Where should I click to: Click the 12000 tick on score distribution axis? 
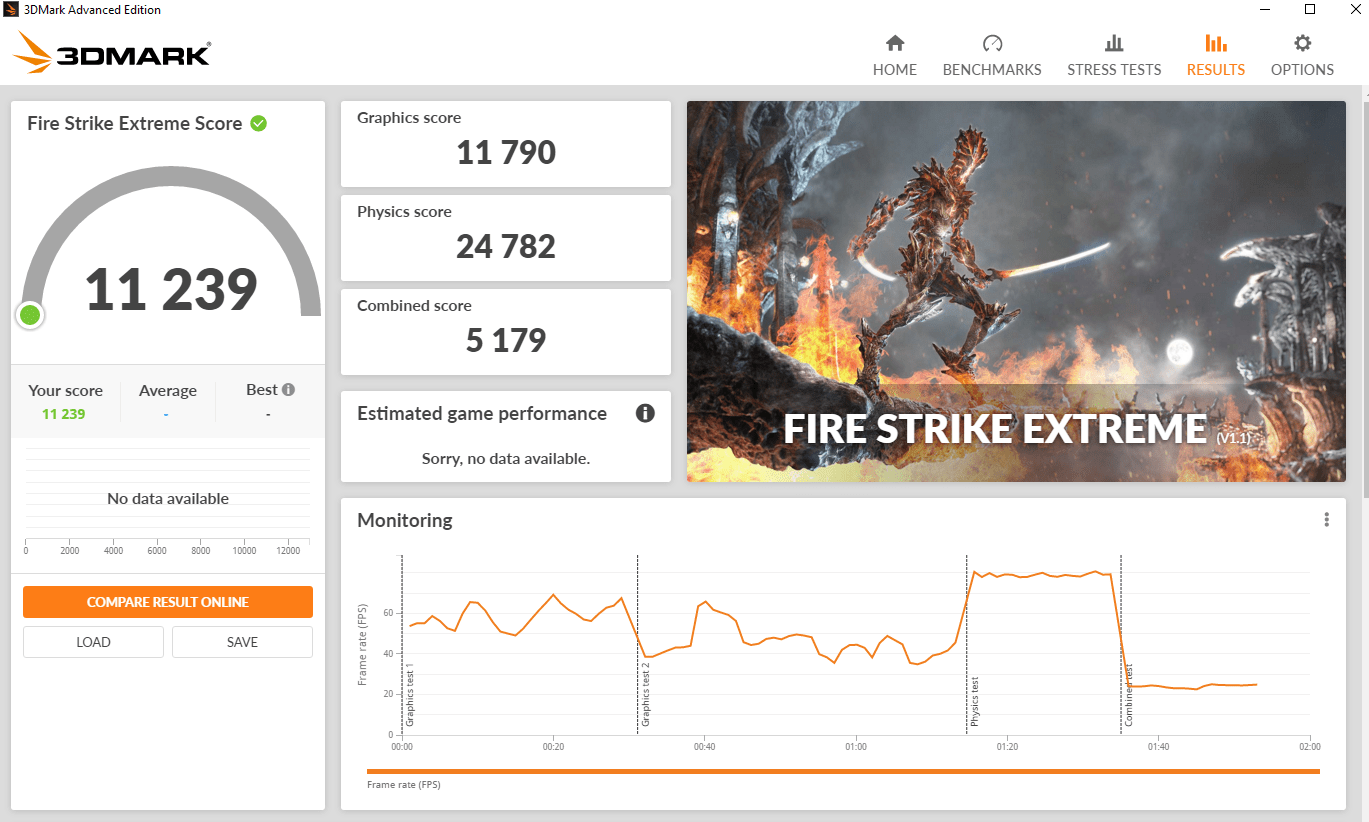point(287,551)
